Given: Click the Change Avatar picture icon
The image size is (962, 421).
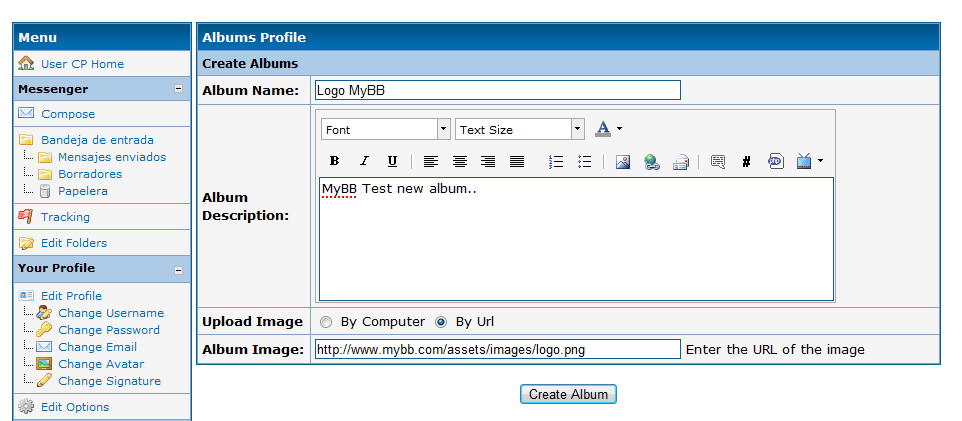Looking at the screenshot, I should 44,363.
